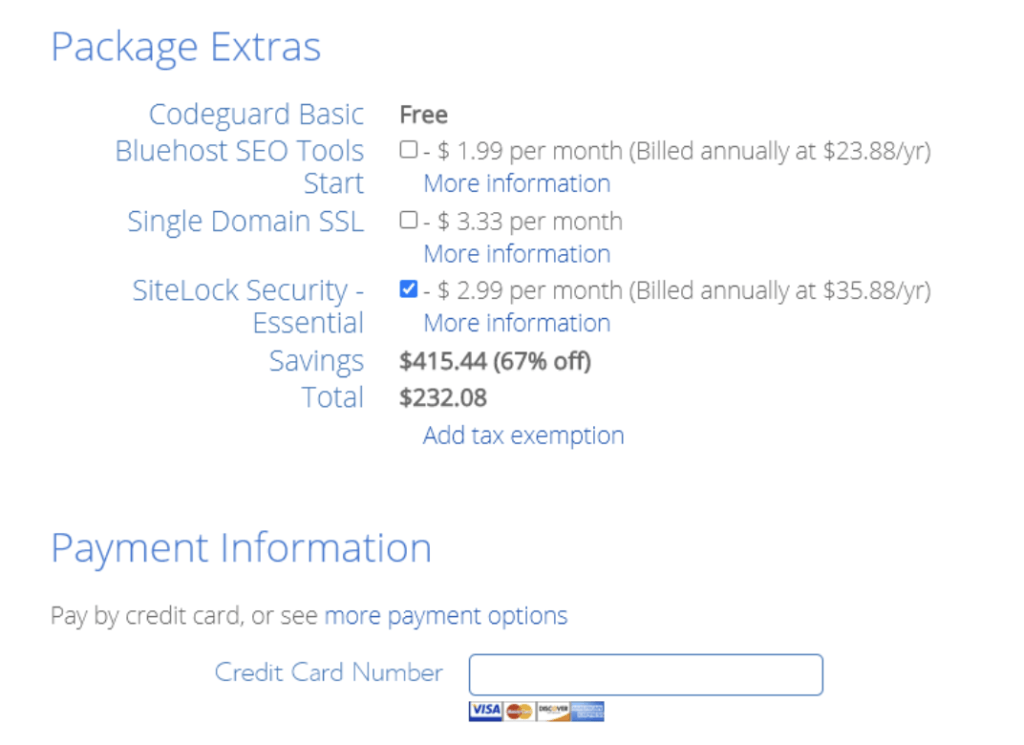Click the Codeguard Basic label
Screen dimensions: 1024x745
[x=257, y=113]
